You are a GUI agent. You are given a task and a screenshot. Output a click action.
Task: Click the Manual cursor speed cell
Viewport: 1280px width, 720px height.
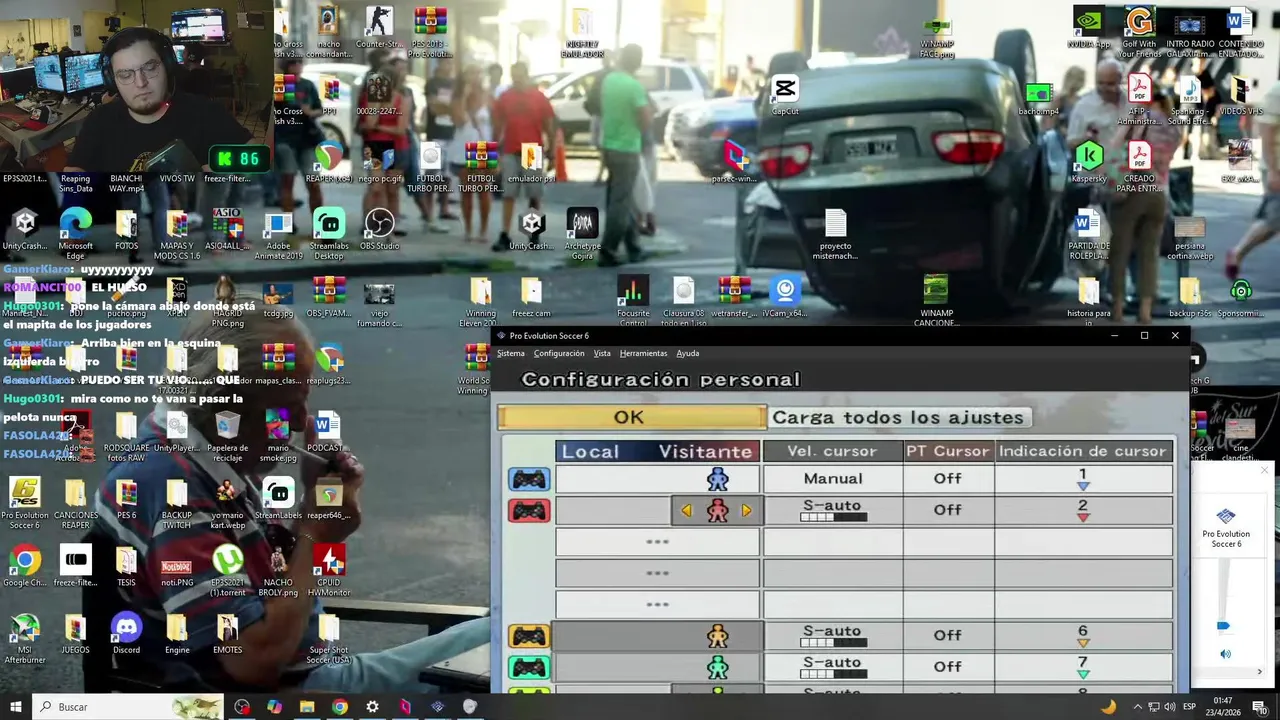click(x=833, y=479)
